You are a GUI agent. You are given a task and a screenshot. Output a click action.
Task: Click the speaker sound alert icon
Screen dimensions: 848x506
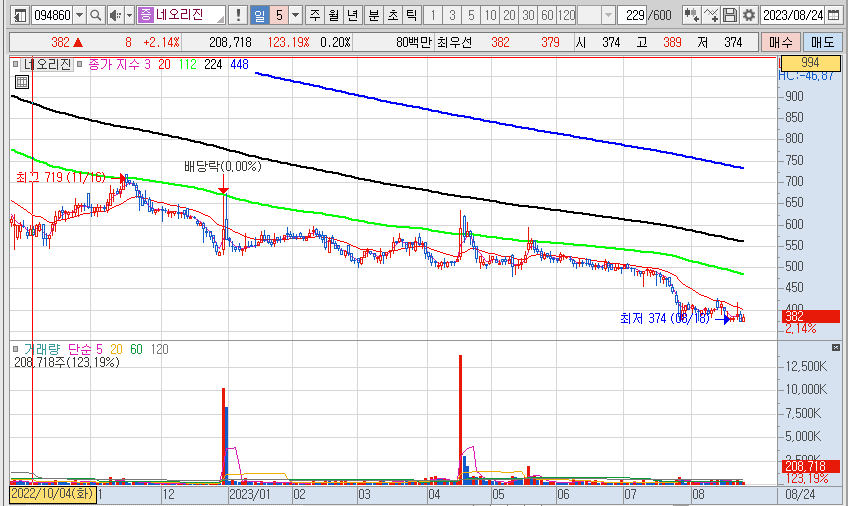pos(115,15)
